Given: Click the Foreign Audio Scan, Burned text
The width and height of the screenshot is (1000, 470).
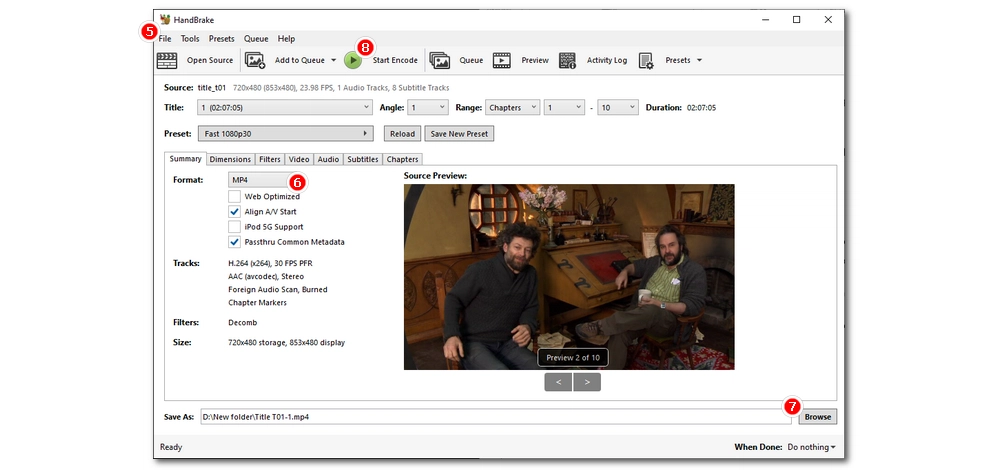Looking at the screenshot, I should (x=277, y=290).
